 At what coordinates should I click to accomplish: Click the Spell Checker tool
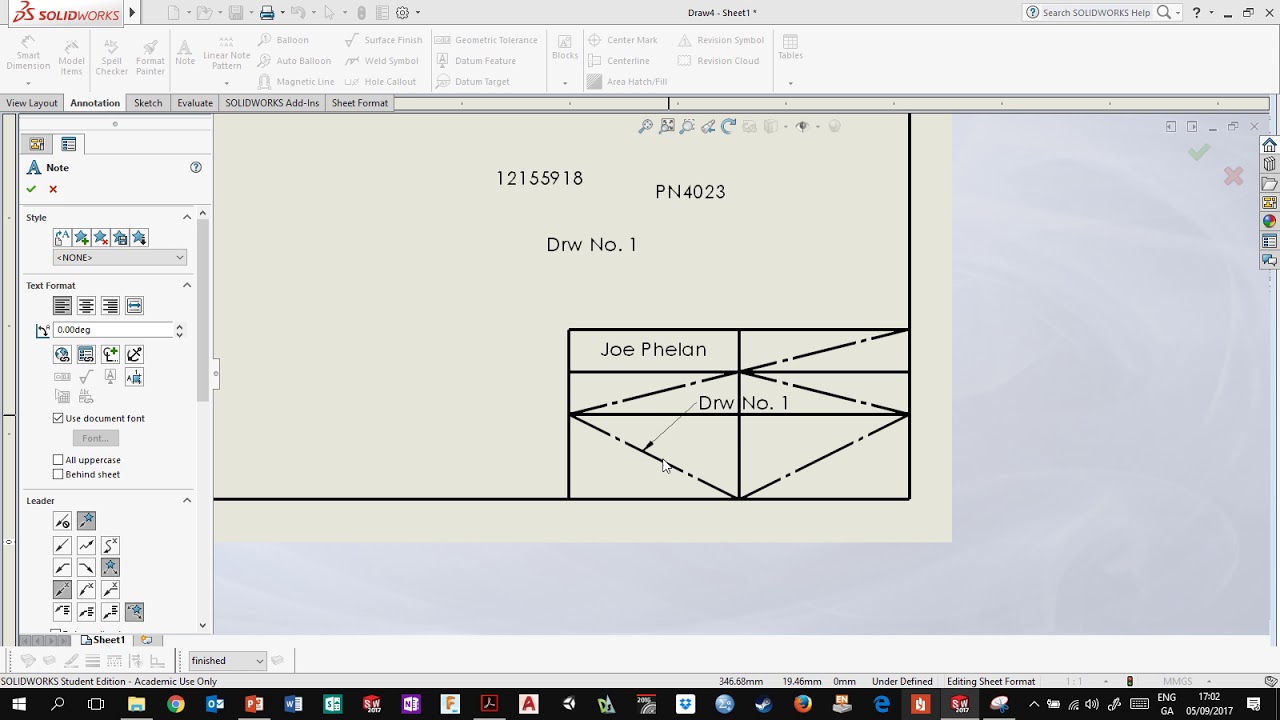(111, 58)
